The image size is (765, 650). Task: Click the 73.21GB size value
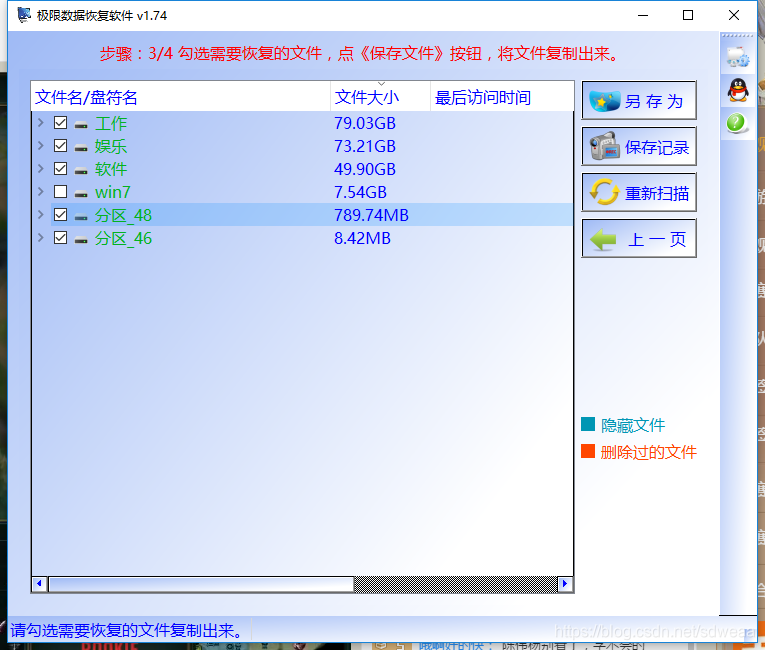364,146
